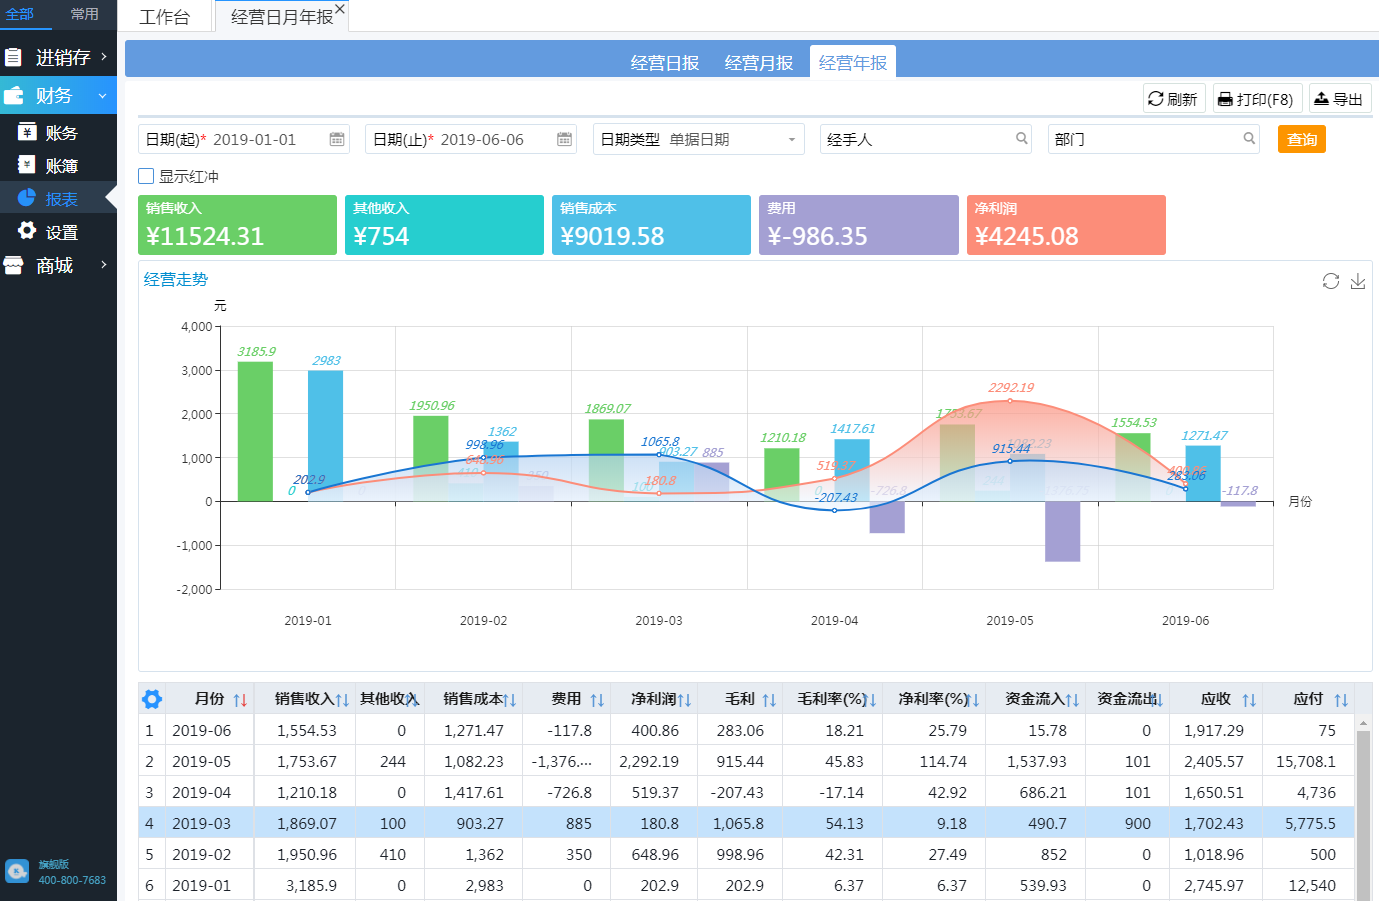This screenshot has width=1379, height=901.
Task: Click the purple 费用 summary card
Action: coord(859,225)
